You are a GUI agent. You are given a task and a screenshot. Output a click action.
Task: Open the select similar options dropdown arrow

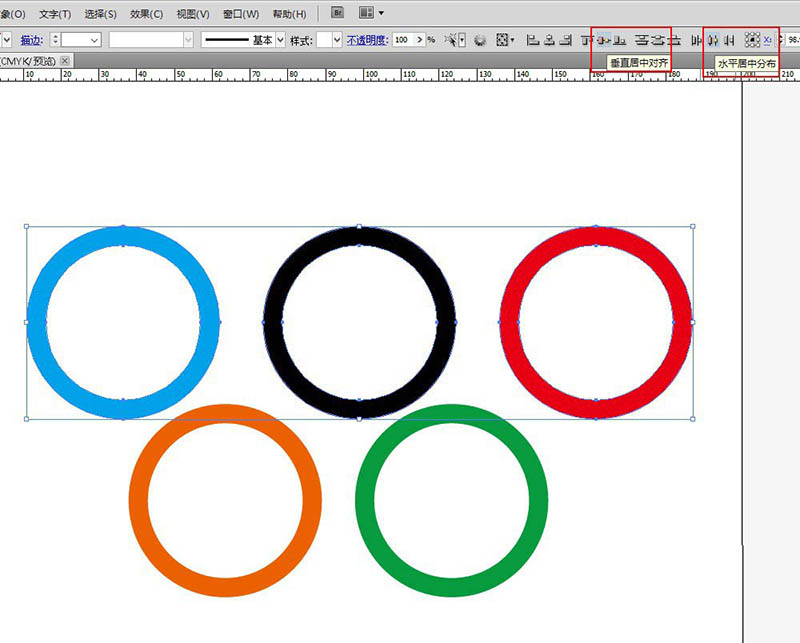point(462,40)
